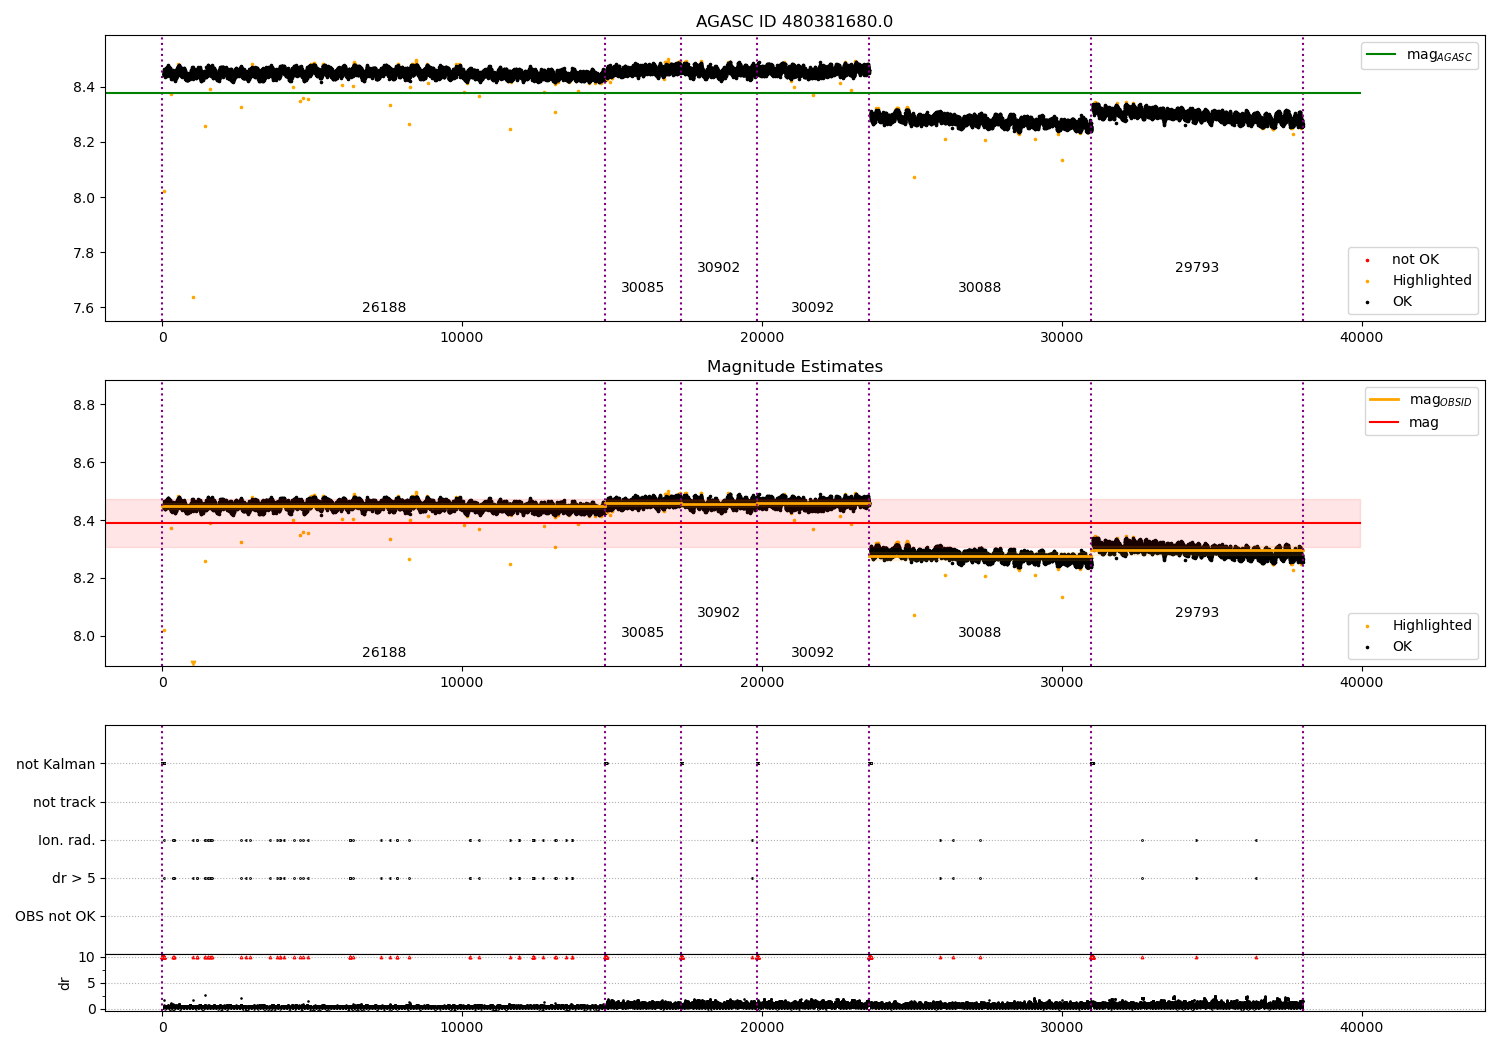
Task: Click the green line sample in mag AGASC legend
Action: (1382, 55)
